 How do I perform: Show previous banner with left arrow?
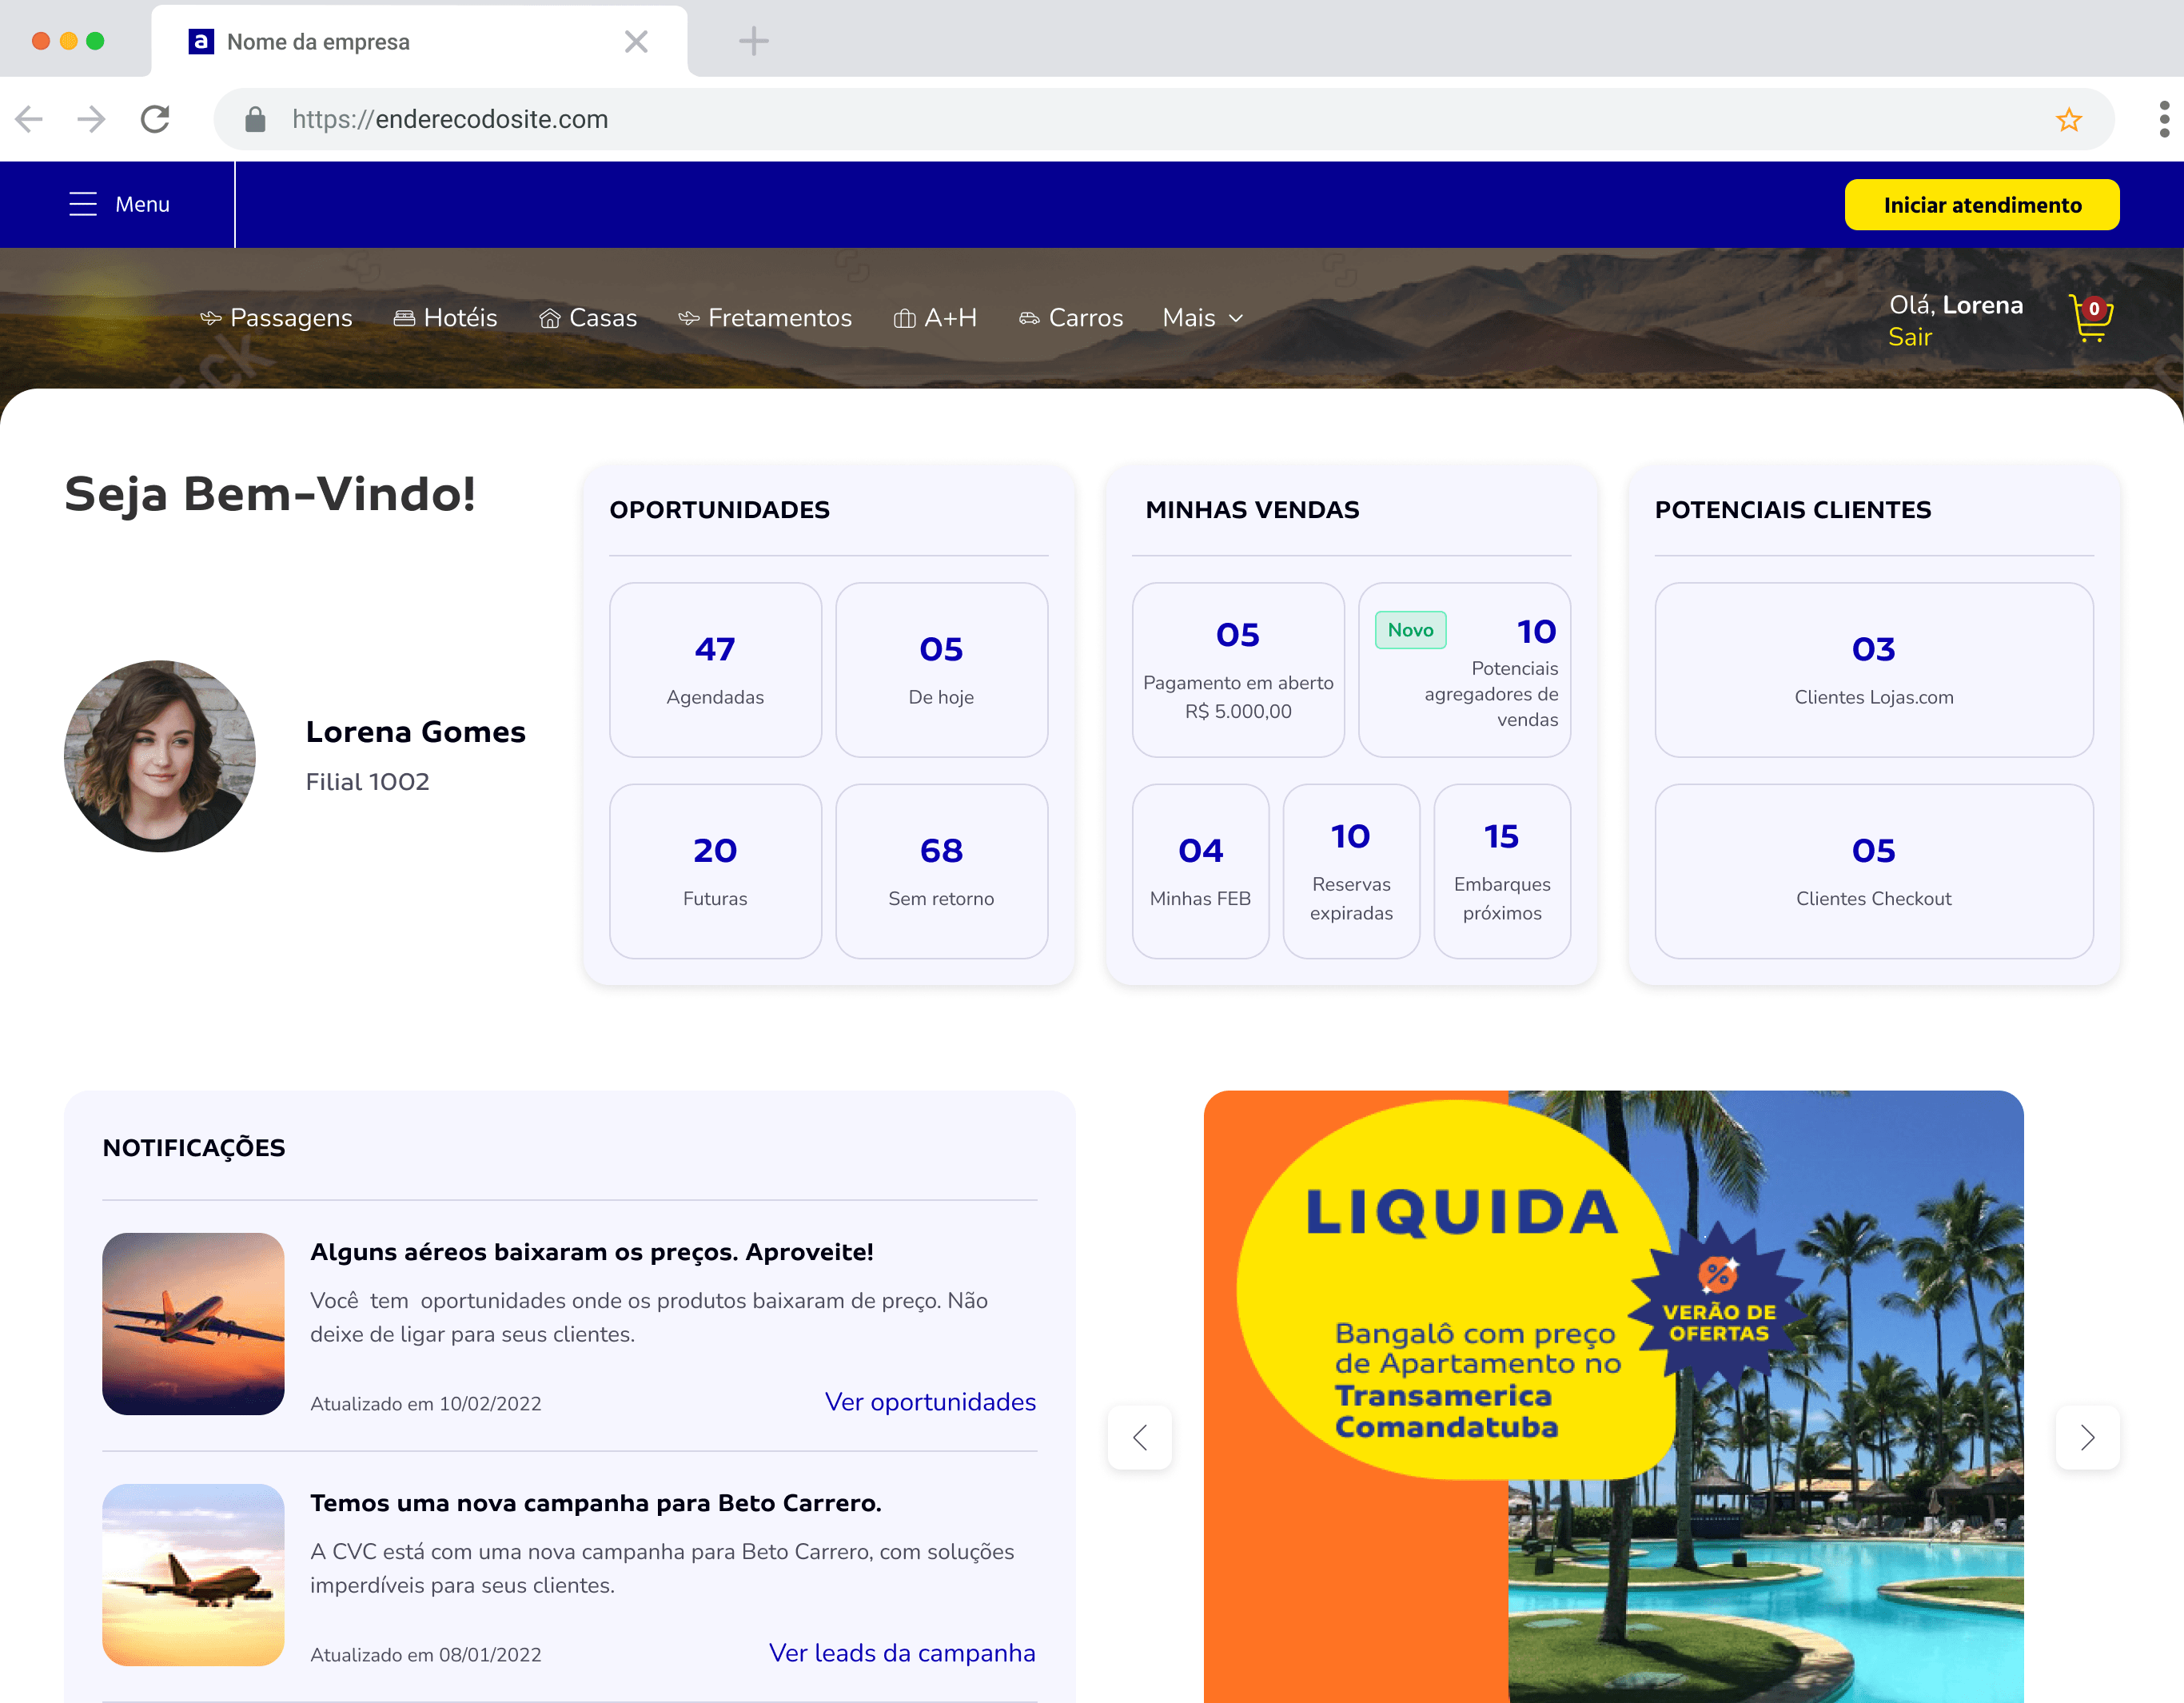1140,1437
